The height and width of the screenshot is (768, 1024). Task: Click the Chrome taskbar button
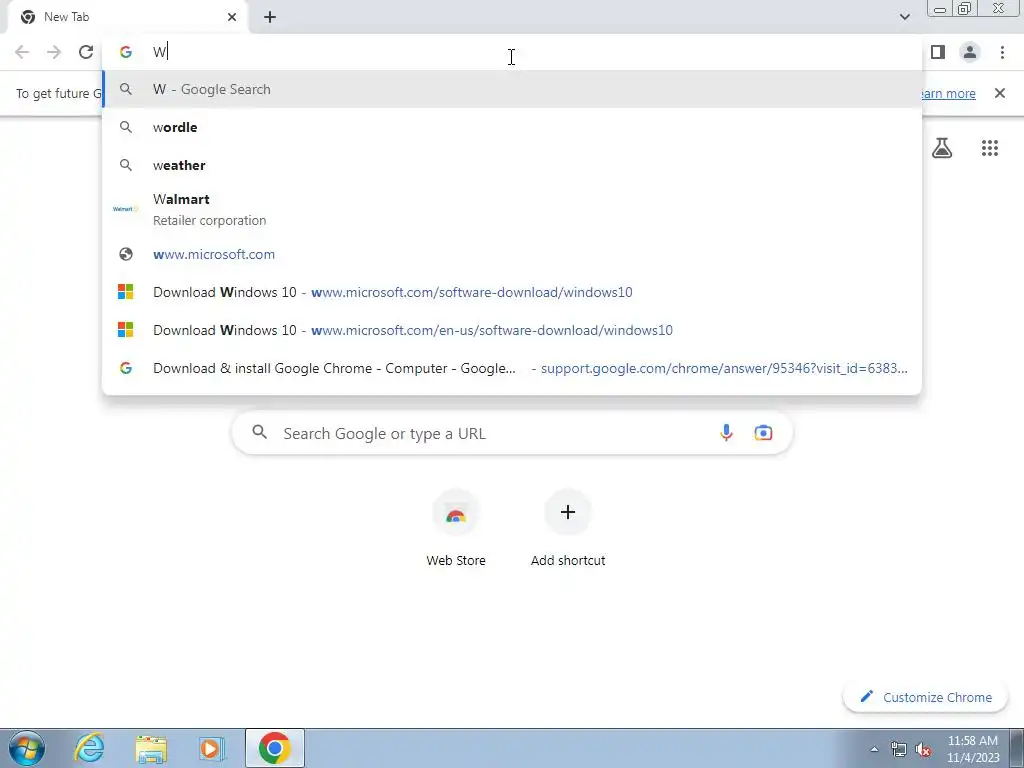pyautogui.click(x=274, y=748)
